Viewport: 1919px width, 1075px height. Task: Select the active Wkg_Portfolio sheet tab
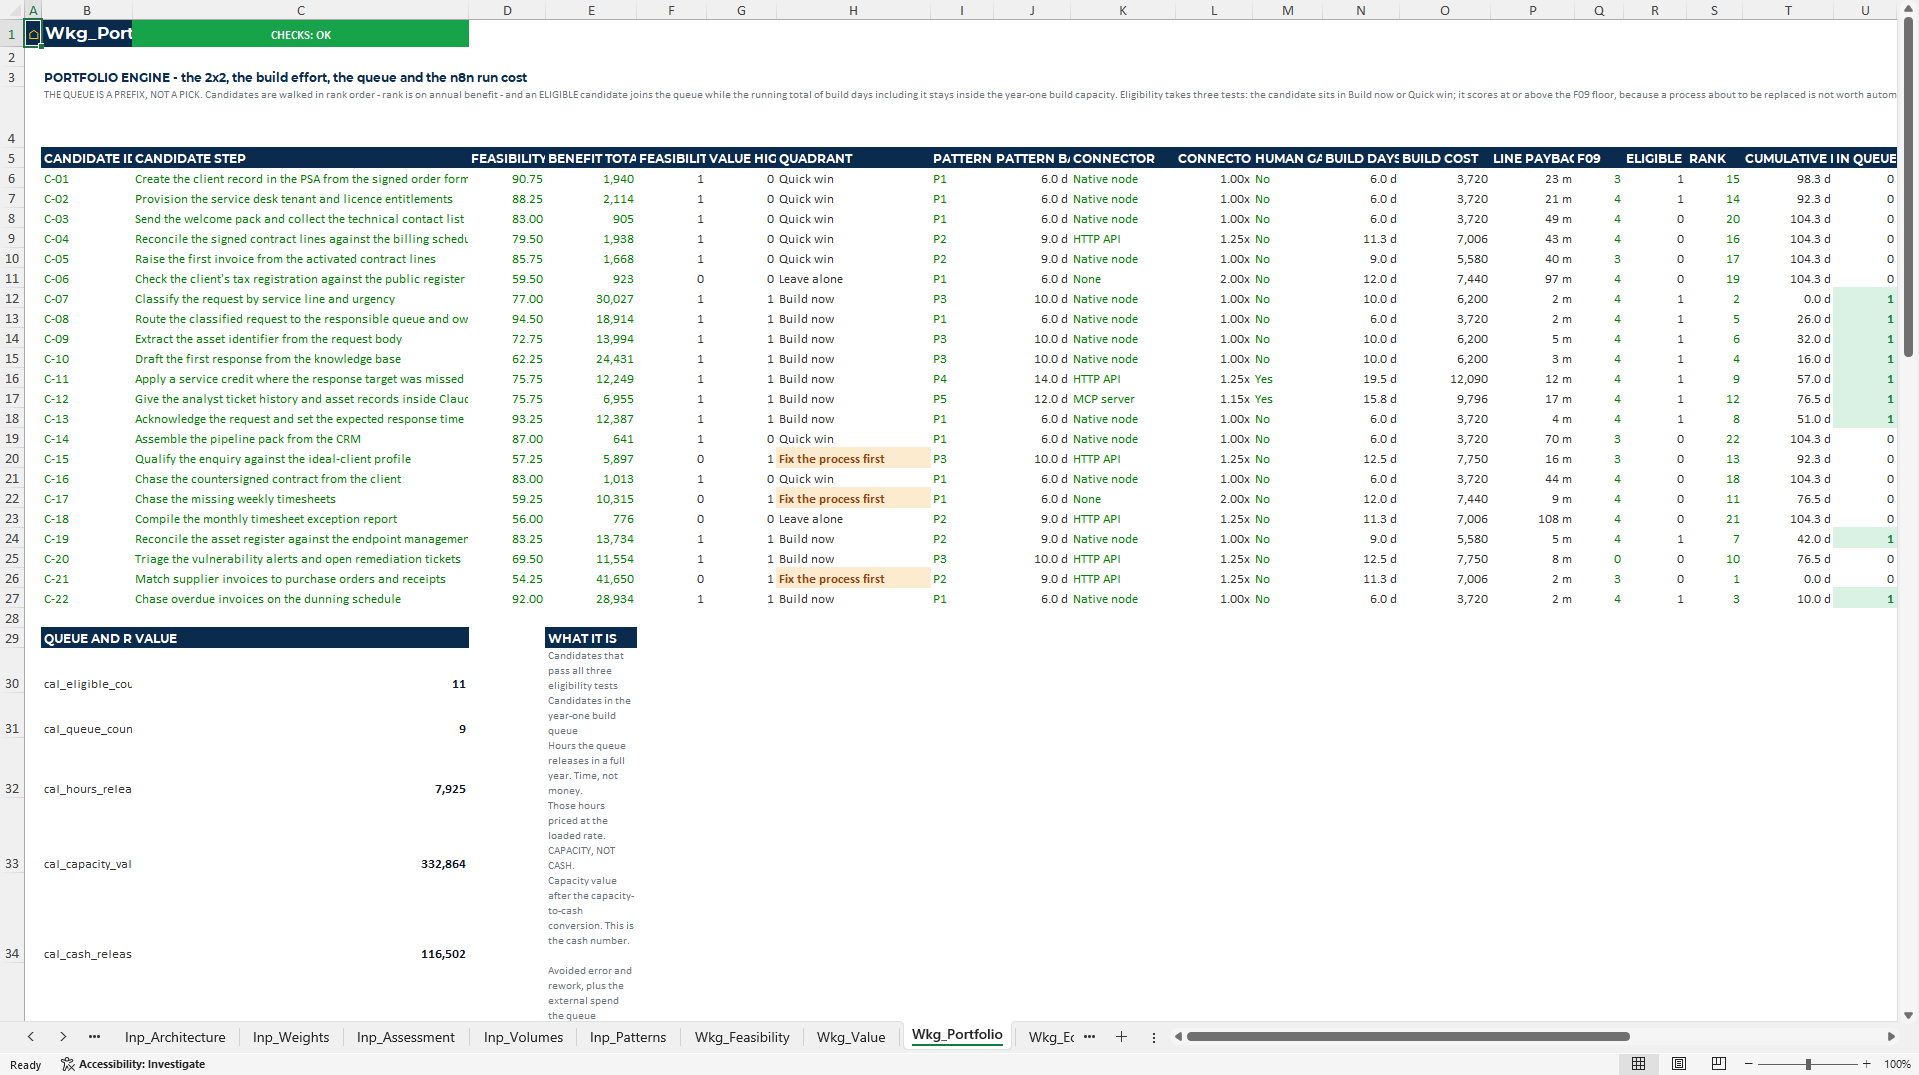click(957, 1035)
